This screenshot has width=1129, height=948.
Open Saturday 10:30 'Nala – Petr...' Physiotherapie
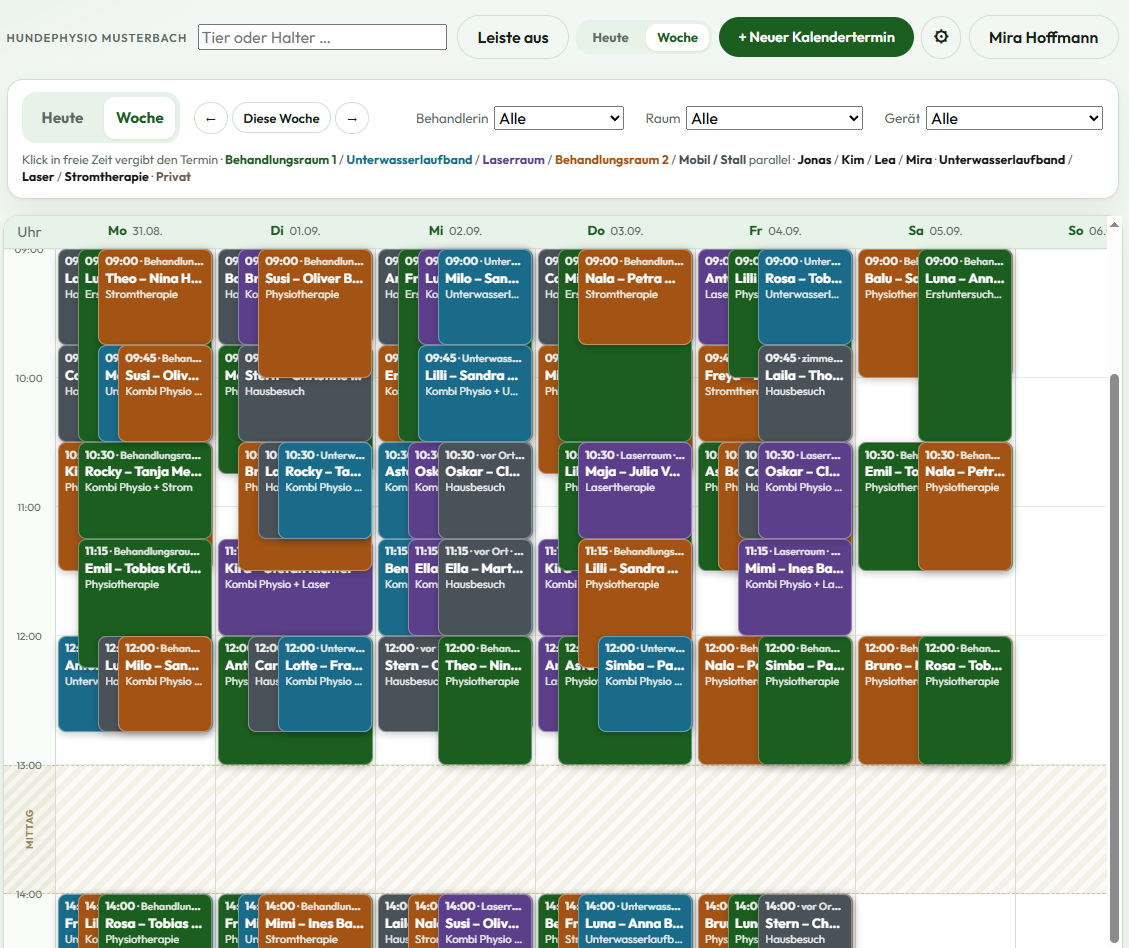pyautogui.click(x=965, y=507)
